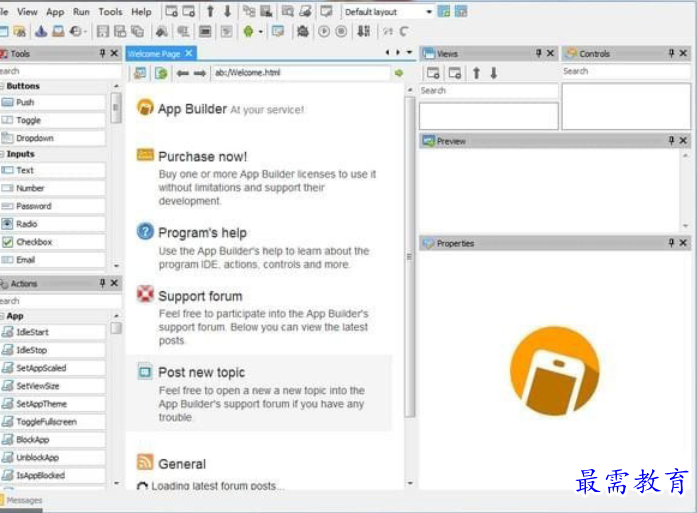Click the second layout icon beside Default layout

point(461,12)
